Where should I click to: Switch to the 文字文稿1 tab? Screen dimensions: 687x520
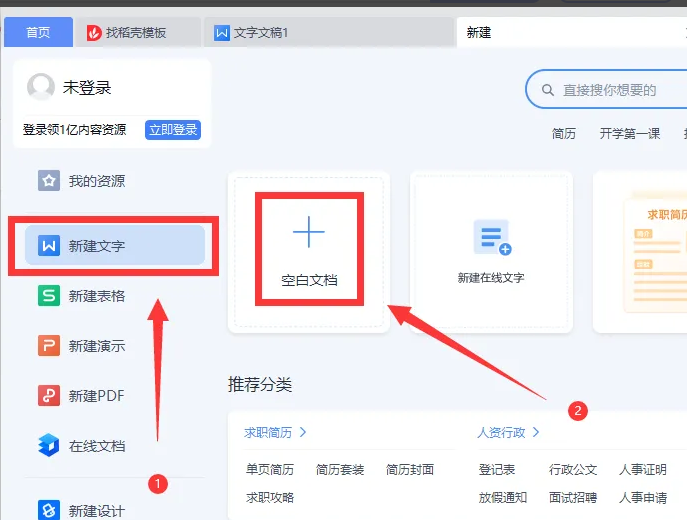(329, 32)
